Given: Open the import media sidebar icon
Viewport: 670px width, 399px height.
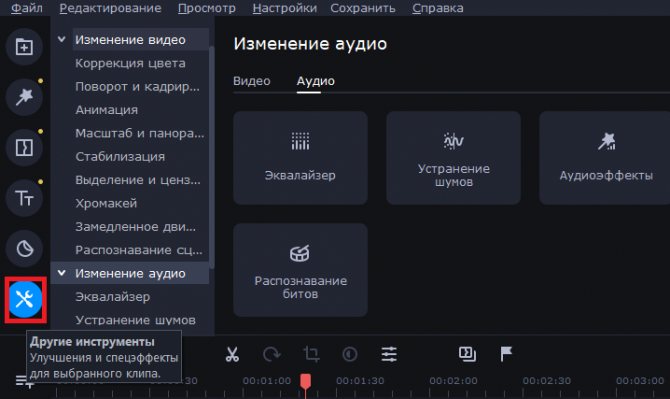Looking at the screenshot, I should (24, 47).
